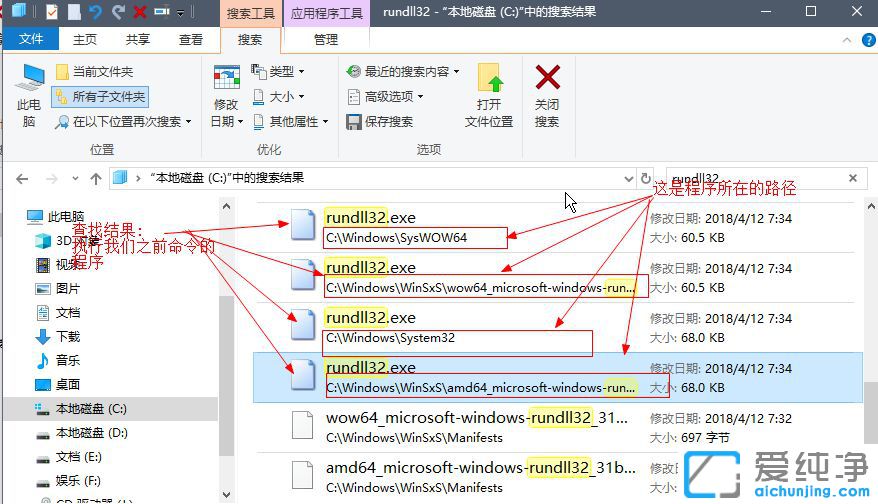The image size is (878, 504).
Task: Switch to the 查看 (View) ribbon tab
Action: click(x=190, y=40)
